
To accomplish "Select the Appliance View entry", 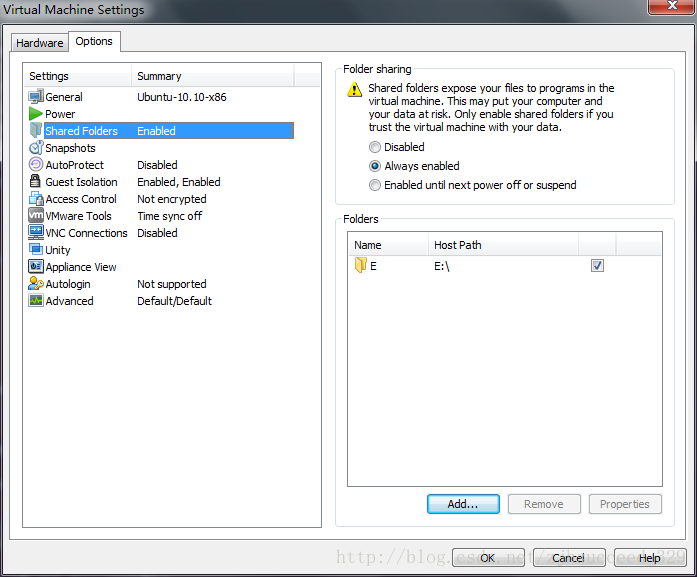I will 160,267.
